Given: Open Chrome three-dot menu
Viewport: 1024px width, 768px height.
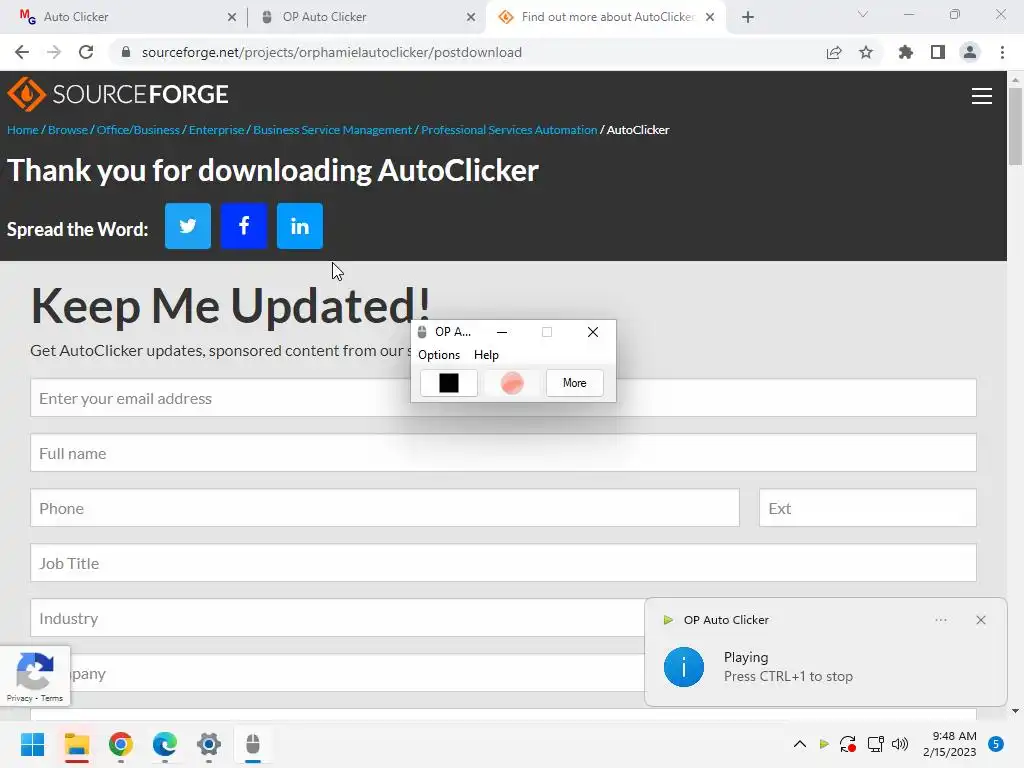Looking at the screenshot, I should pyautogui.click(x=1002, y=52).
